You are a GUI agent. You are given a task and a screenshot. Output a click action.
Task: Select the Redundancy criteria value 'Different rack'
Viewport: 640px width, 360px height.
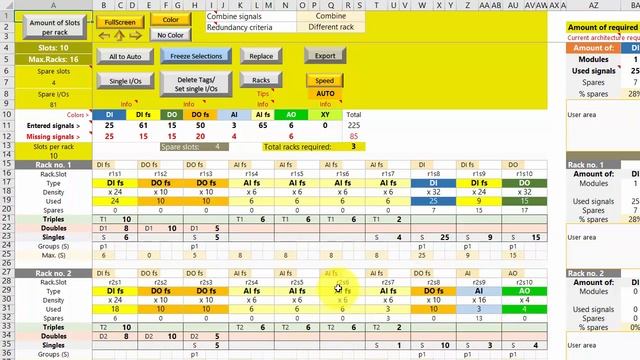point(331,27)
